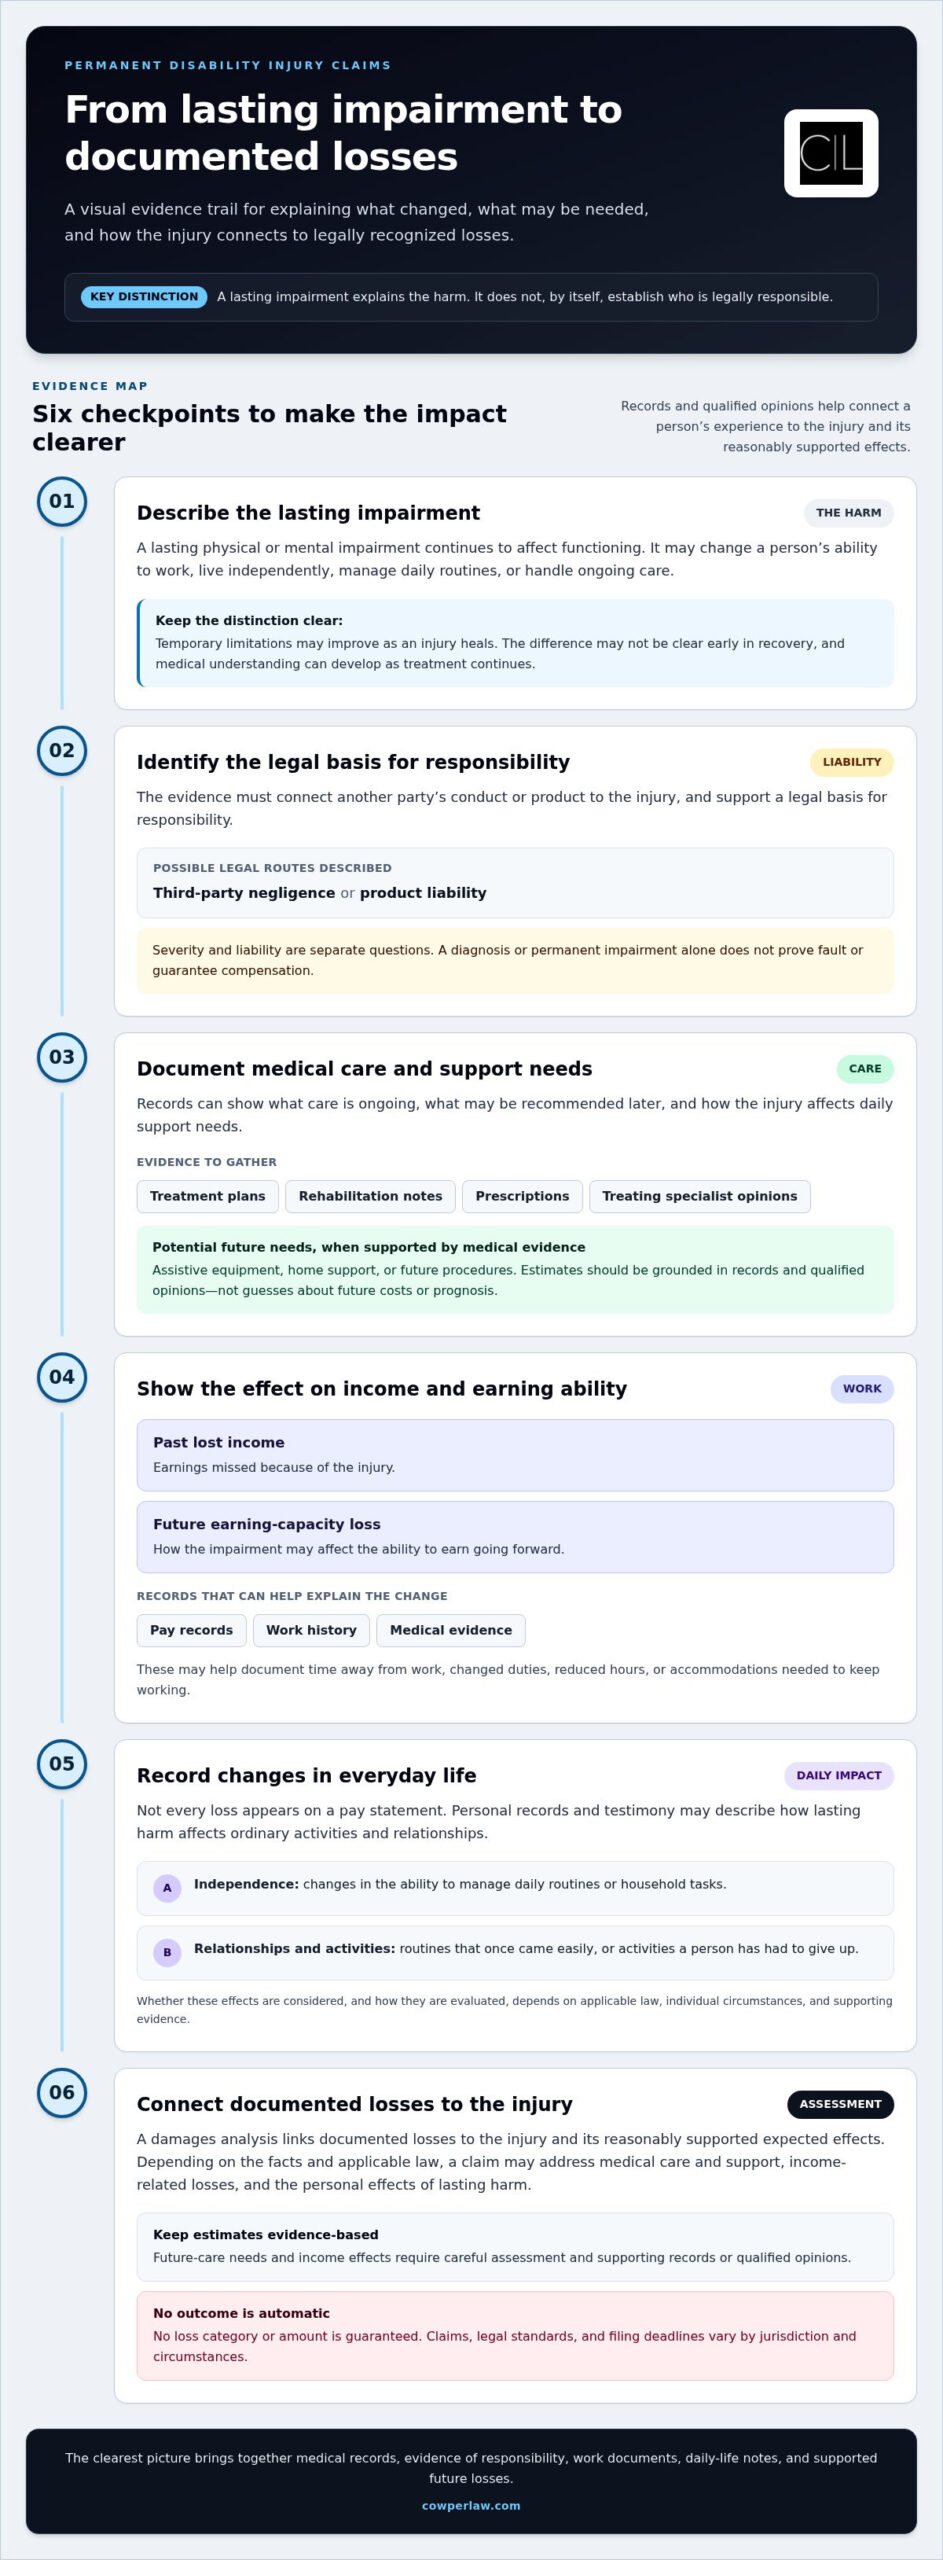Image resolution: width=943 pixels, height=2560 pixels.
Task: Select the step 06 circle marker
Action: (62, 2093)
